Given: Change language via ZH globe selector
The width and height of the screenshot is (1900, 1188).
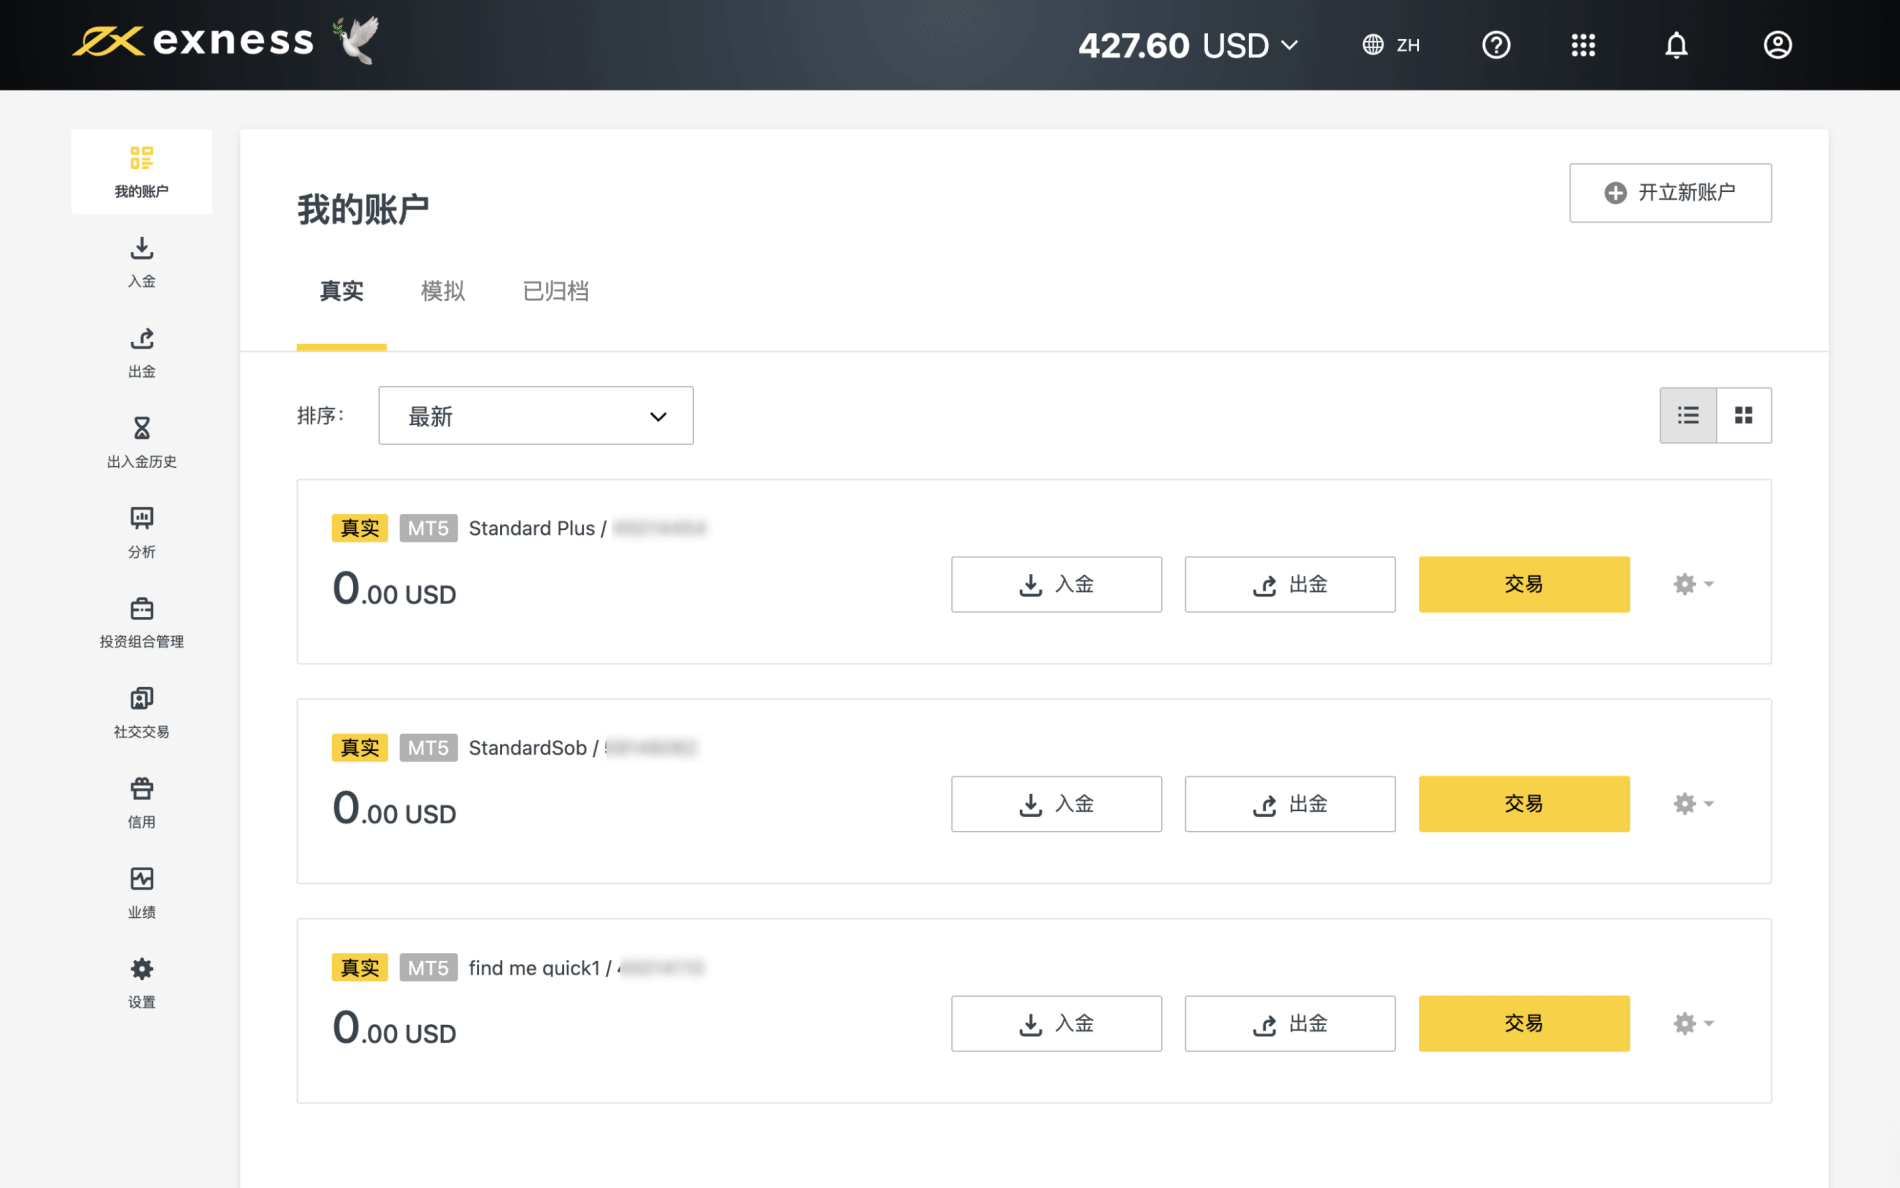Looking at the screenshot, I should 1391,45.
